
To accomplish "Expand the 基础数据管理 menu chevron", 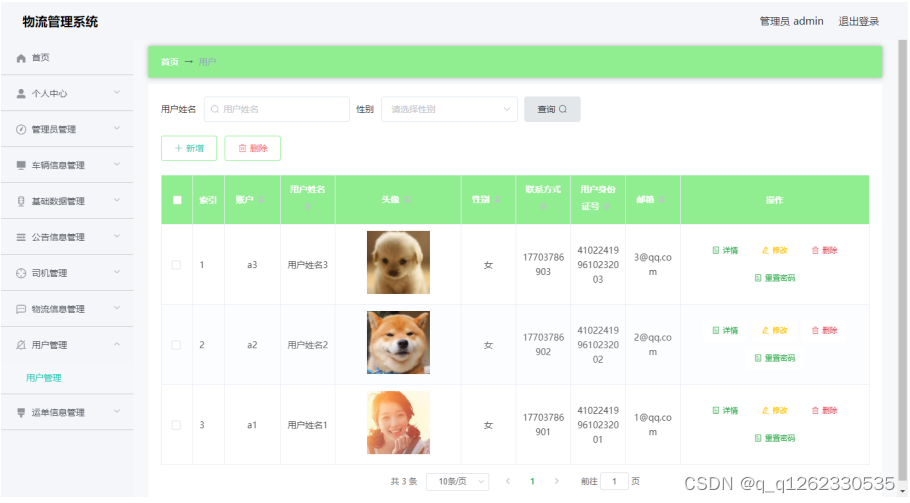I will (117, 201).
